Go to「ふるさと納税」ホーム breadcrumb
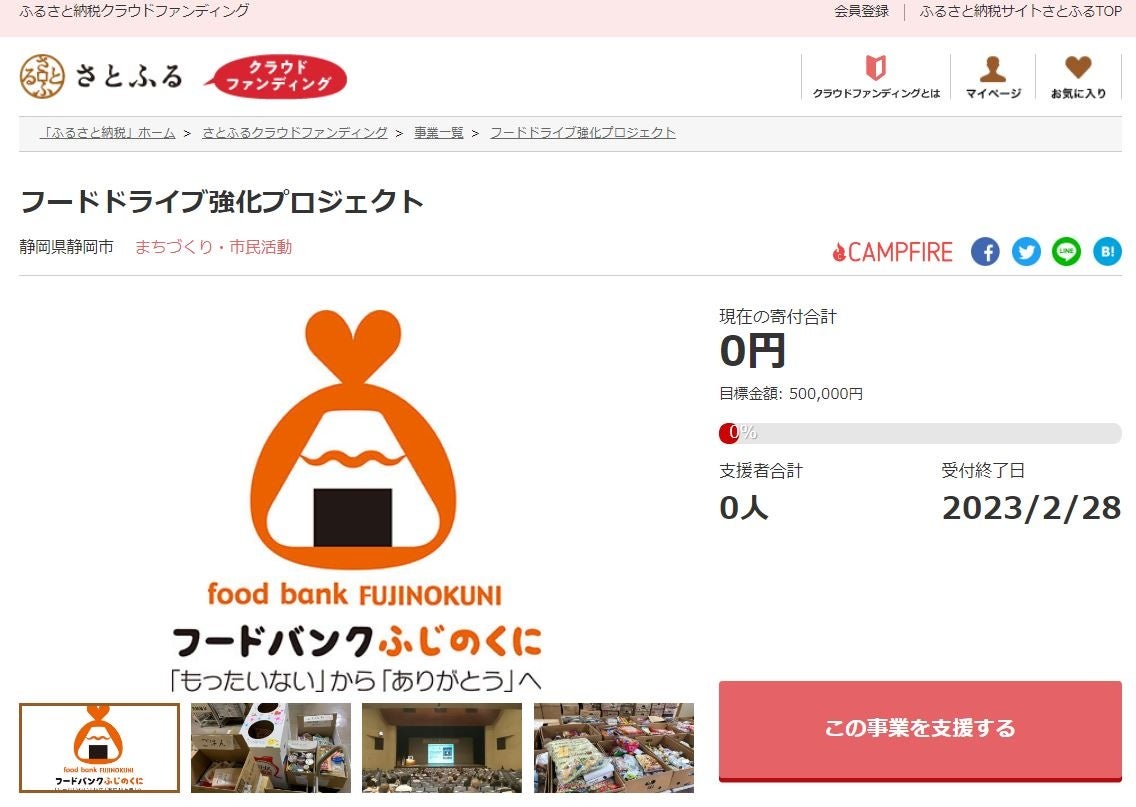Screen dimensions: 1136x807 point(107,133)
